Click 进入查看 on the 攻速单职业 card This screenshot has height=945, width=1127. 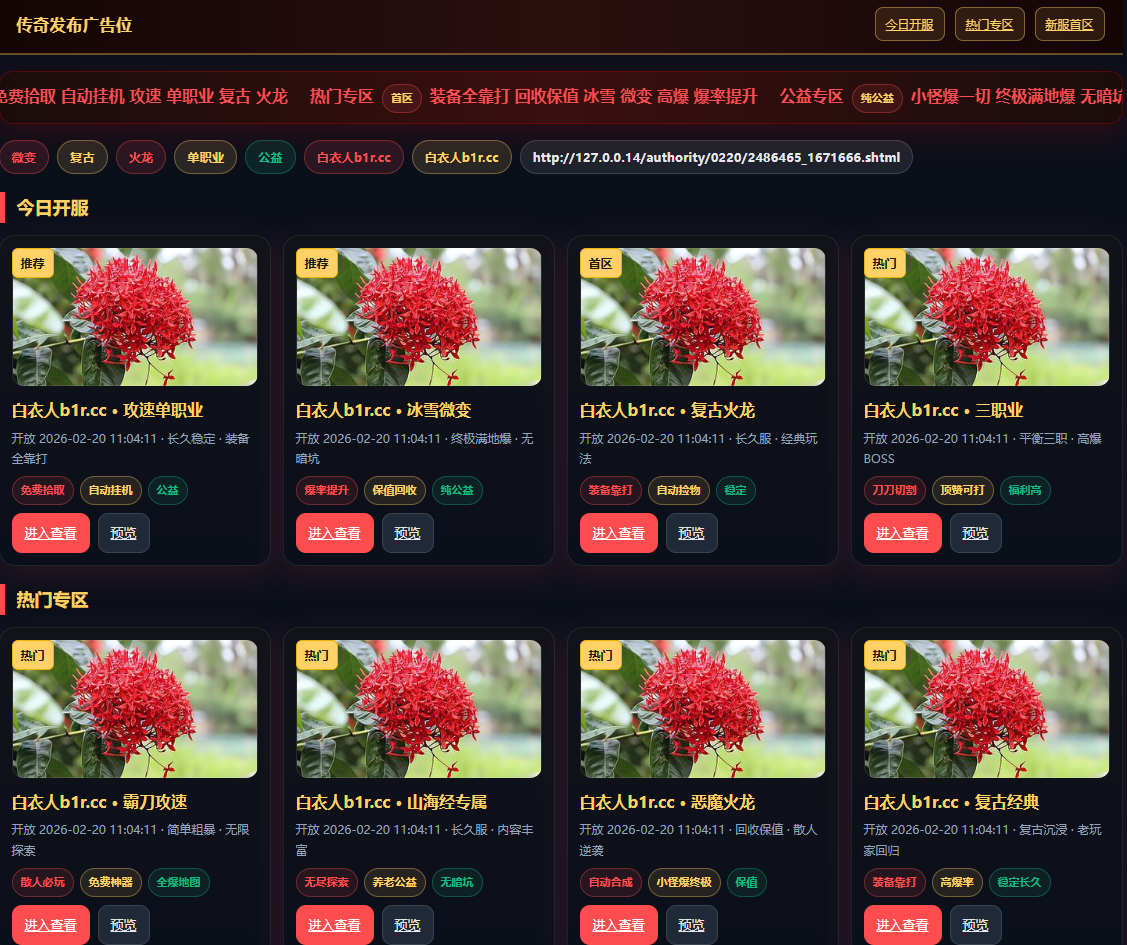(51, 533)
